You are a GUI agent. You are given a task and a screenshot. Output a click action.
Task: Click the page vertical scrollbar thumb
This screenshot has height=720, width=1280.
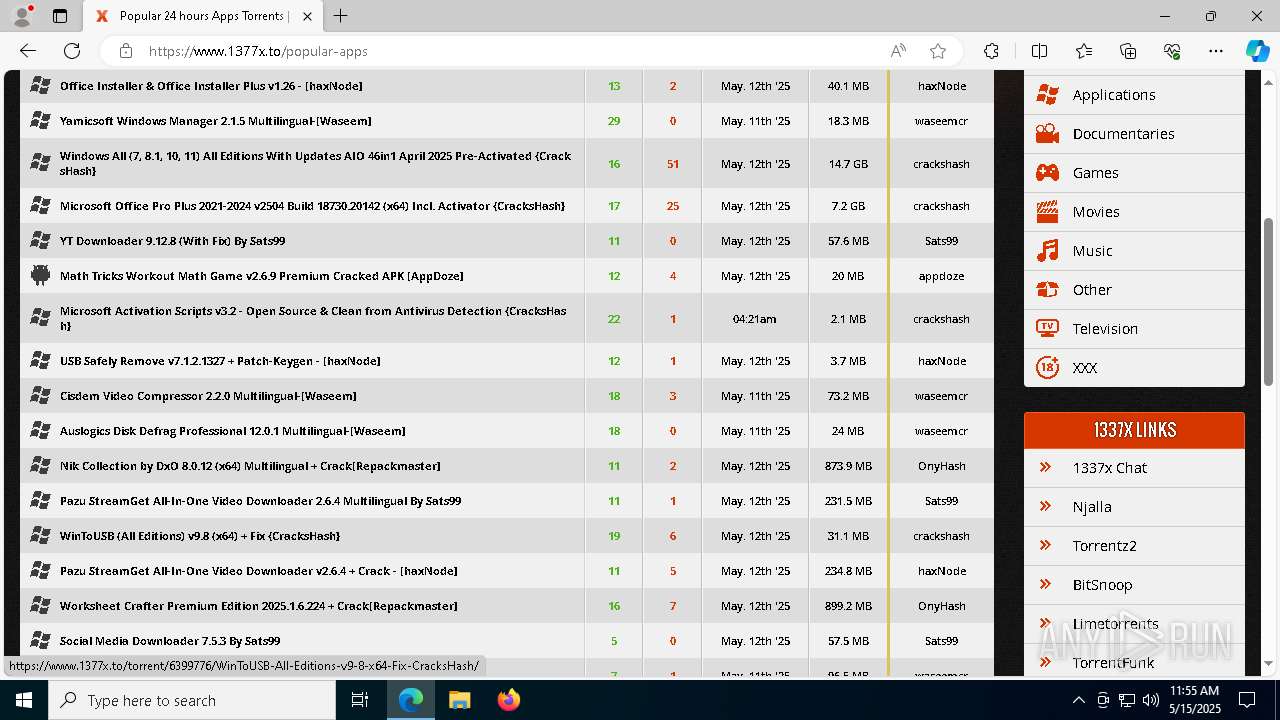pyautogui.click(x=1269, y=302)
